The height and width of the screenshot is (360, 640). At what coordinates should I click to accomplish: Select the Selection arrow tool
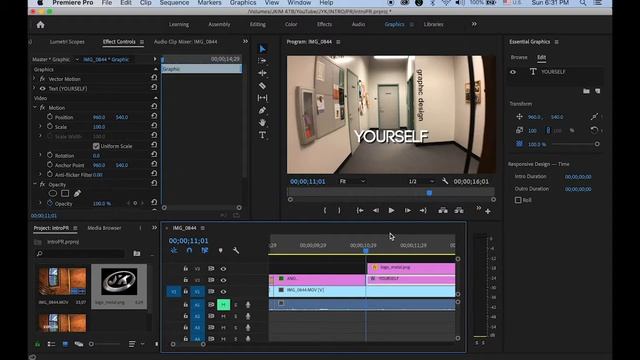point(262,49)
